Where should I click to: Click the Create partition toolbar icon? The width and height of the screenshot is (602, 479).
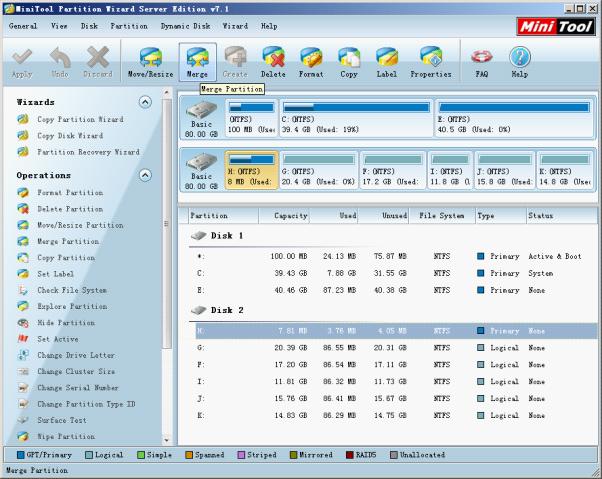pyautogui.click(x=235, y=62)
